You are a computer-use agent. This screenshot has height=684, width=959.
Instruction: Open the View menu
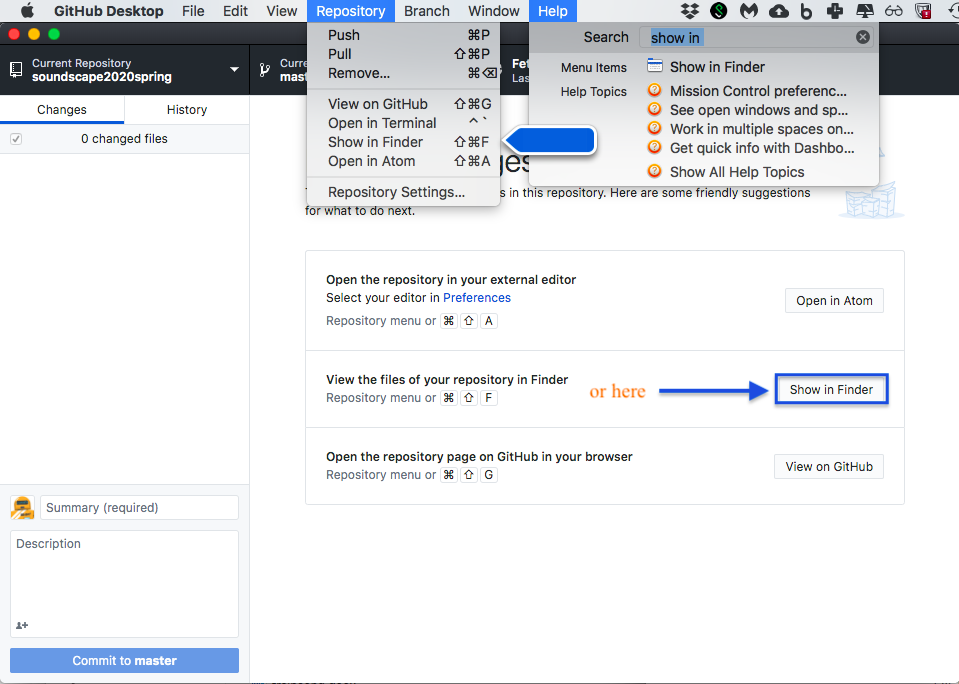(x=282, y=11)
